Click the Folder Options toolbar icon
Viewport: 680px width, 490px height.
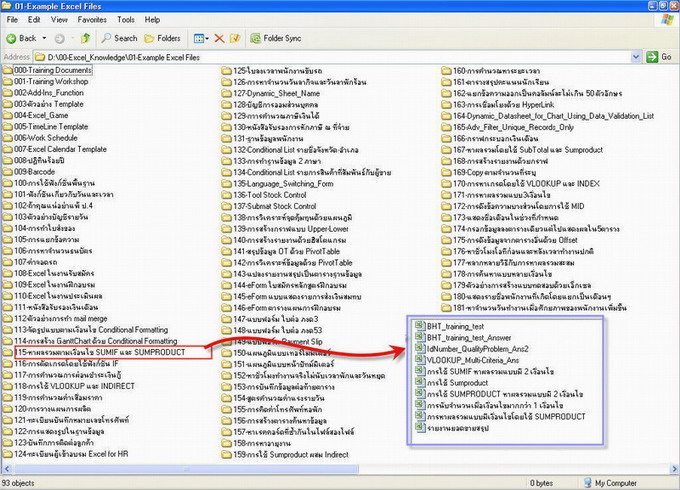tap(235, 39)
